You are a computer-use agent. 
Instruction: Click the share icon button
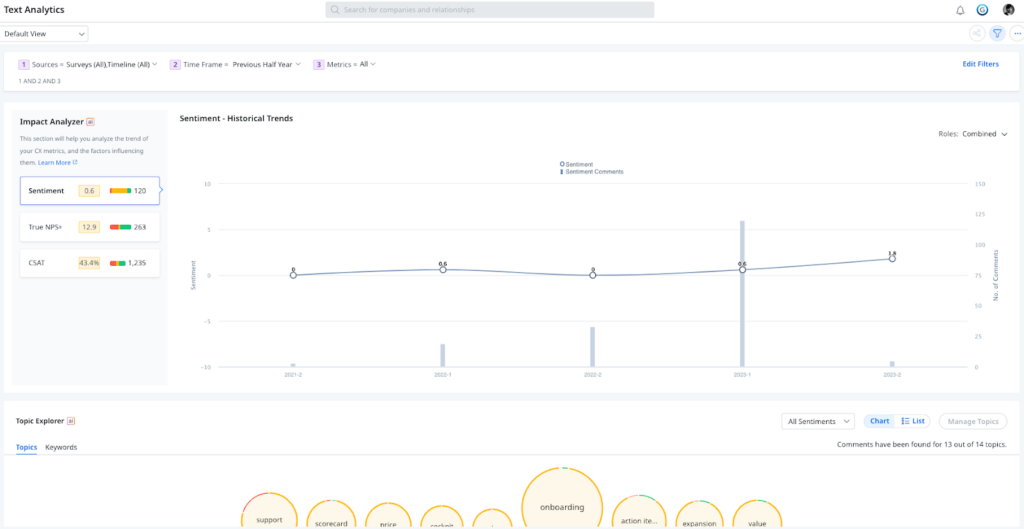pyautogui.click(x=977, y=33)
